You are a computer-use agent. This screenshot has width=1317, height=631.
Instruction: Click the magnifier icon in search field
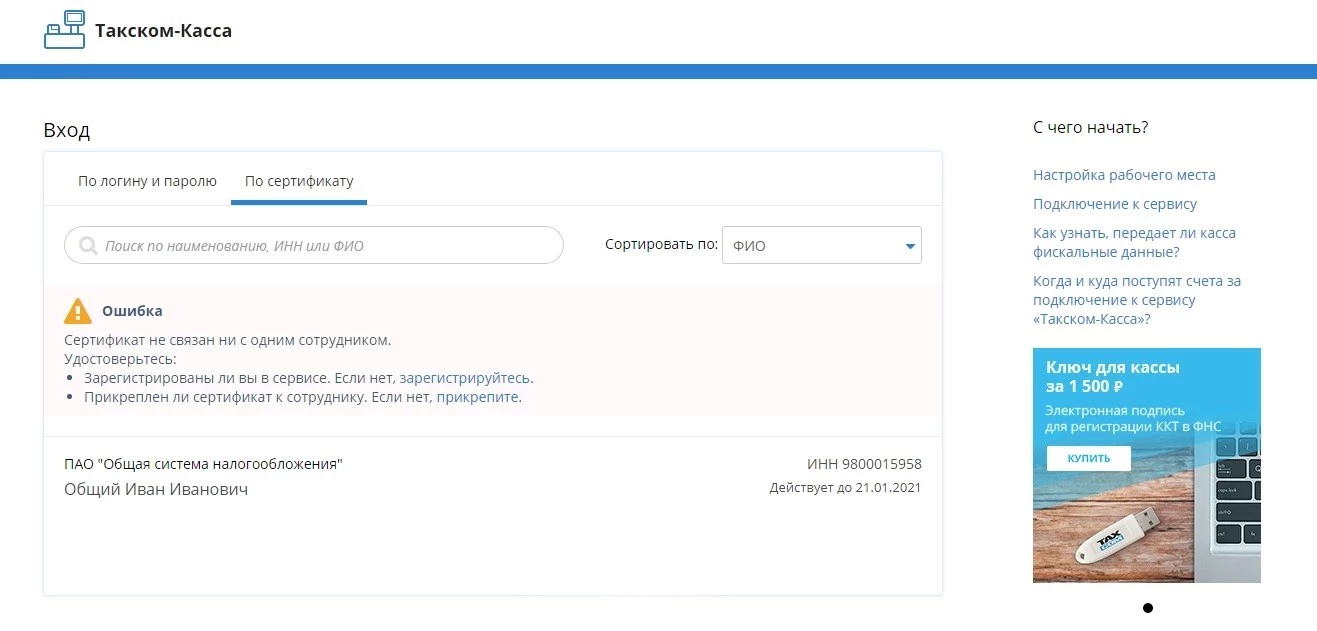click(x=88, y=245)
